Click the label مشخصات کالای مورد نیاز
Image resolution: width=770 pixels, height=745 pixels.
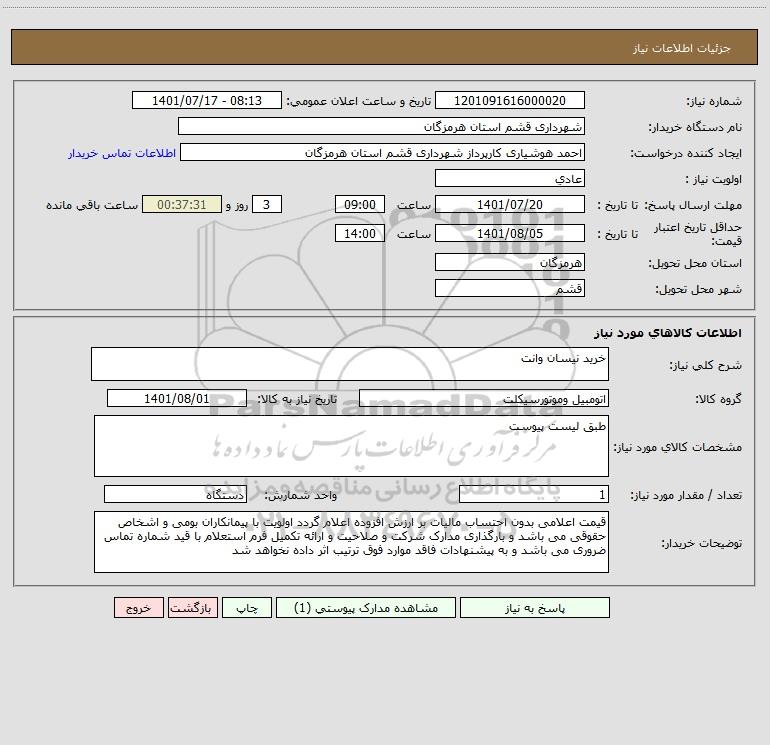(677, 447)
